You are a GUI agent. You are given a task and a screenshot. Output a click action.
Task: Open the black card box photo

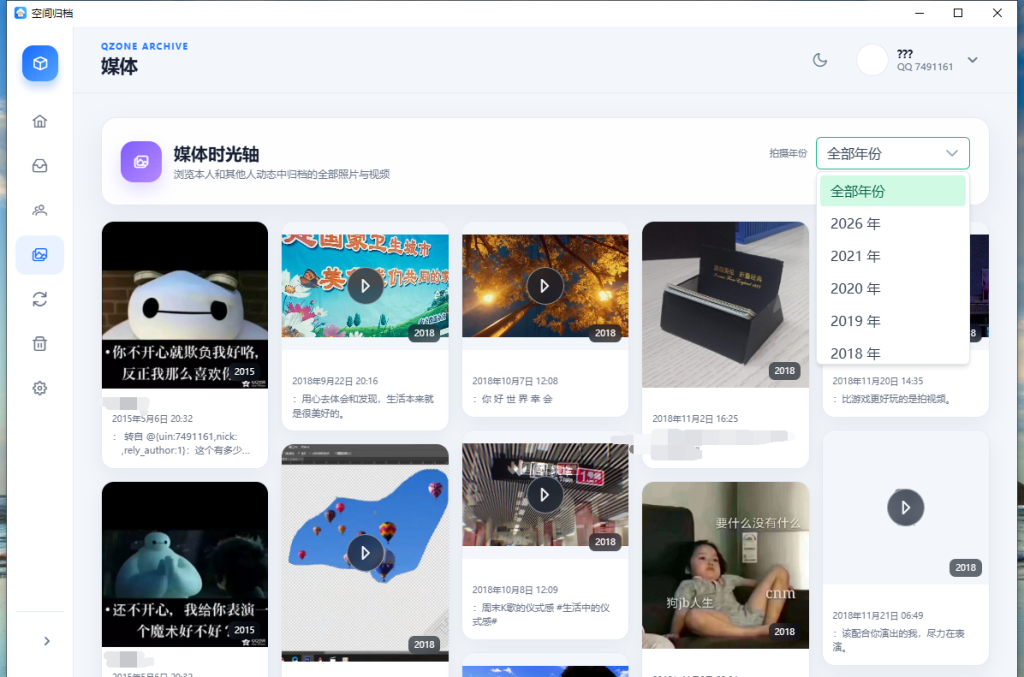click(x=725, y=305)
